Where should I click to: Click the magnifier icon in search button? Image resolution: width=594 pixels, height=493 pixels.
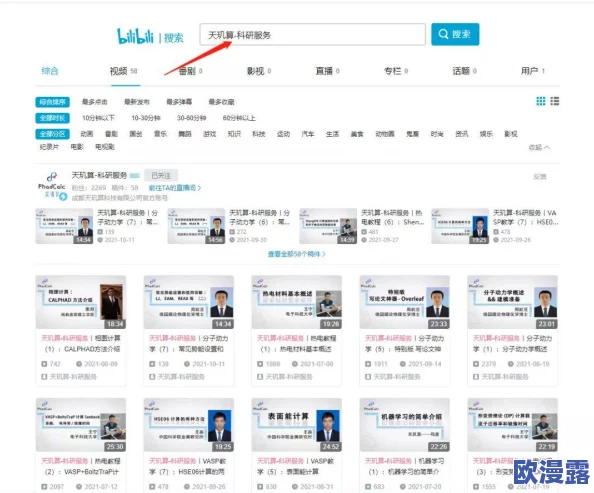(443, 34)
